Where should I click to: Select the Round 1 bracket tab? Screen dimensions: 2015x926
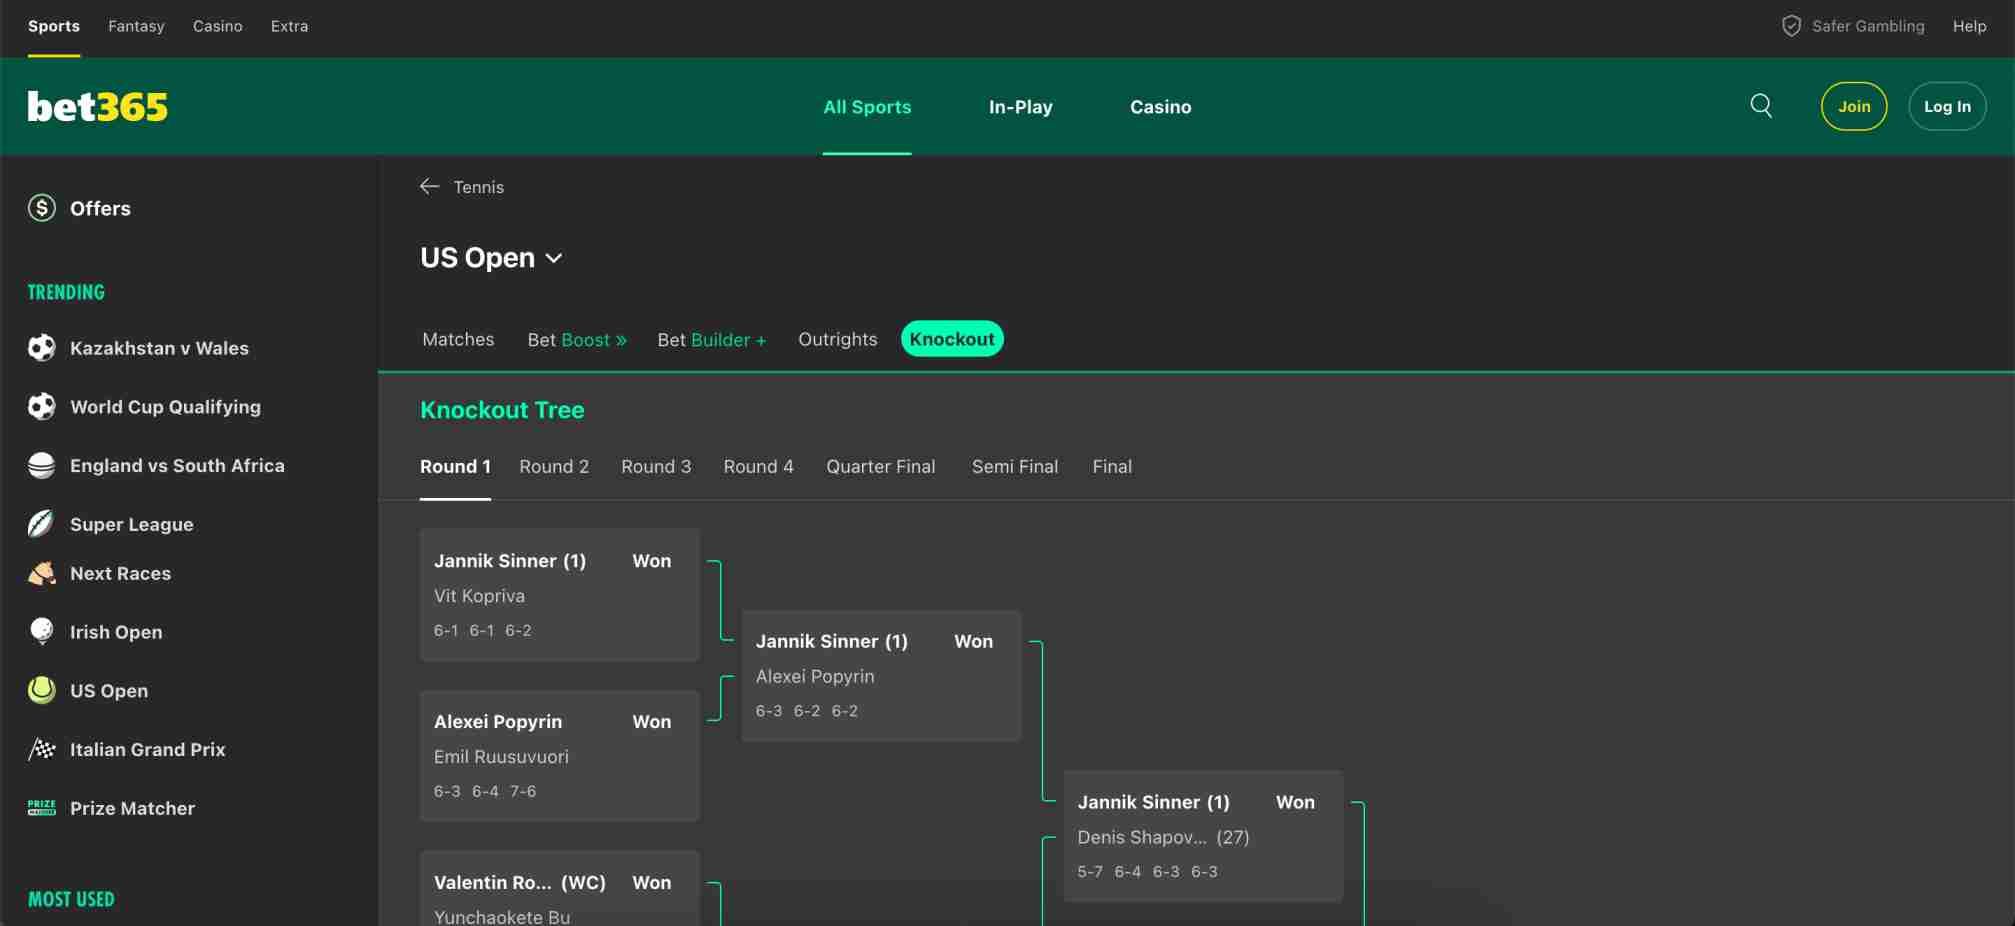(455, 467)
